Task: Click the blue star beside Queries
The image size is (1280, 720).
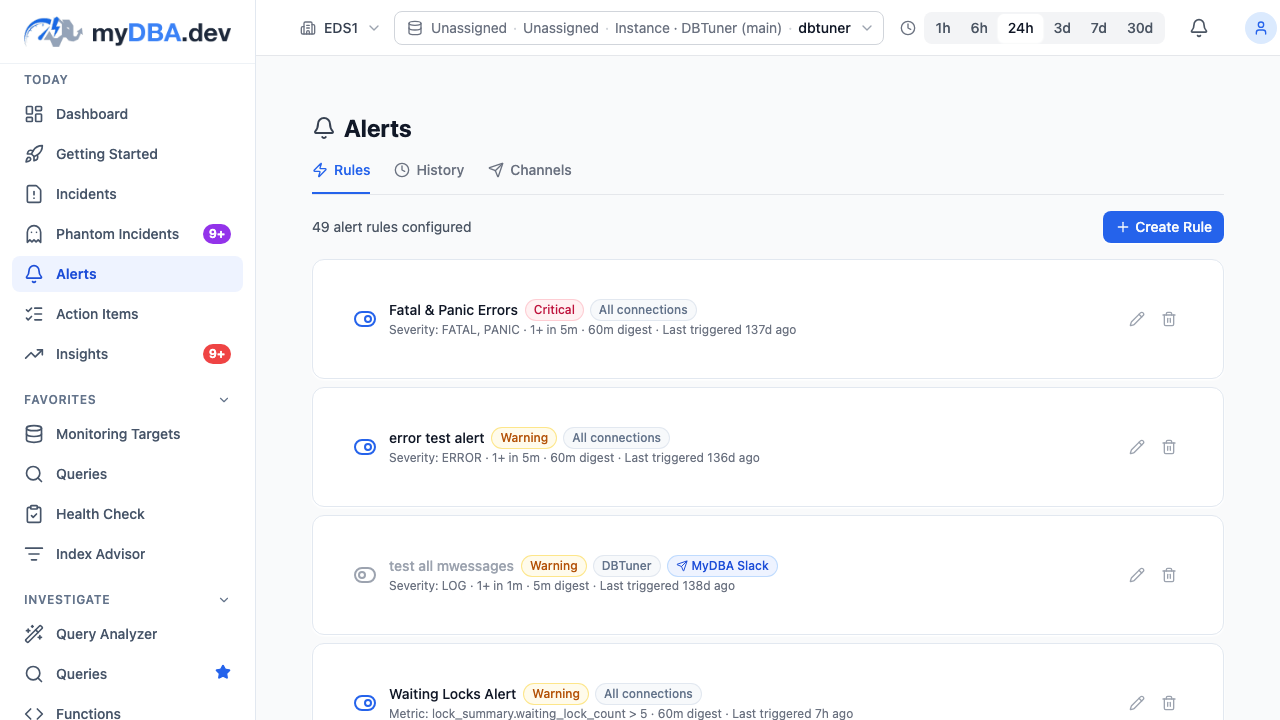Action: coord(223,673)
